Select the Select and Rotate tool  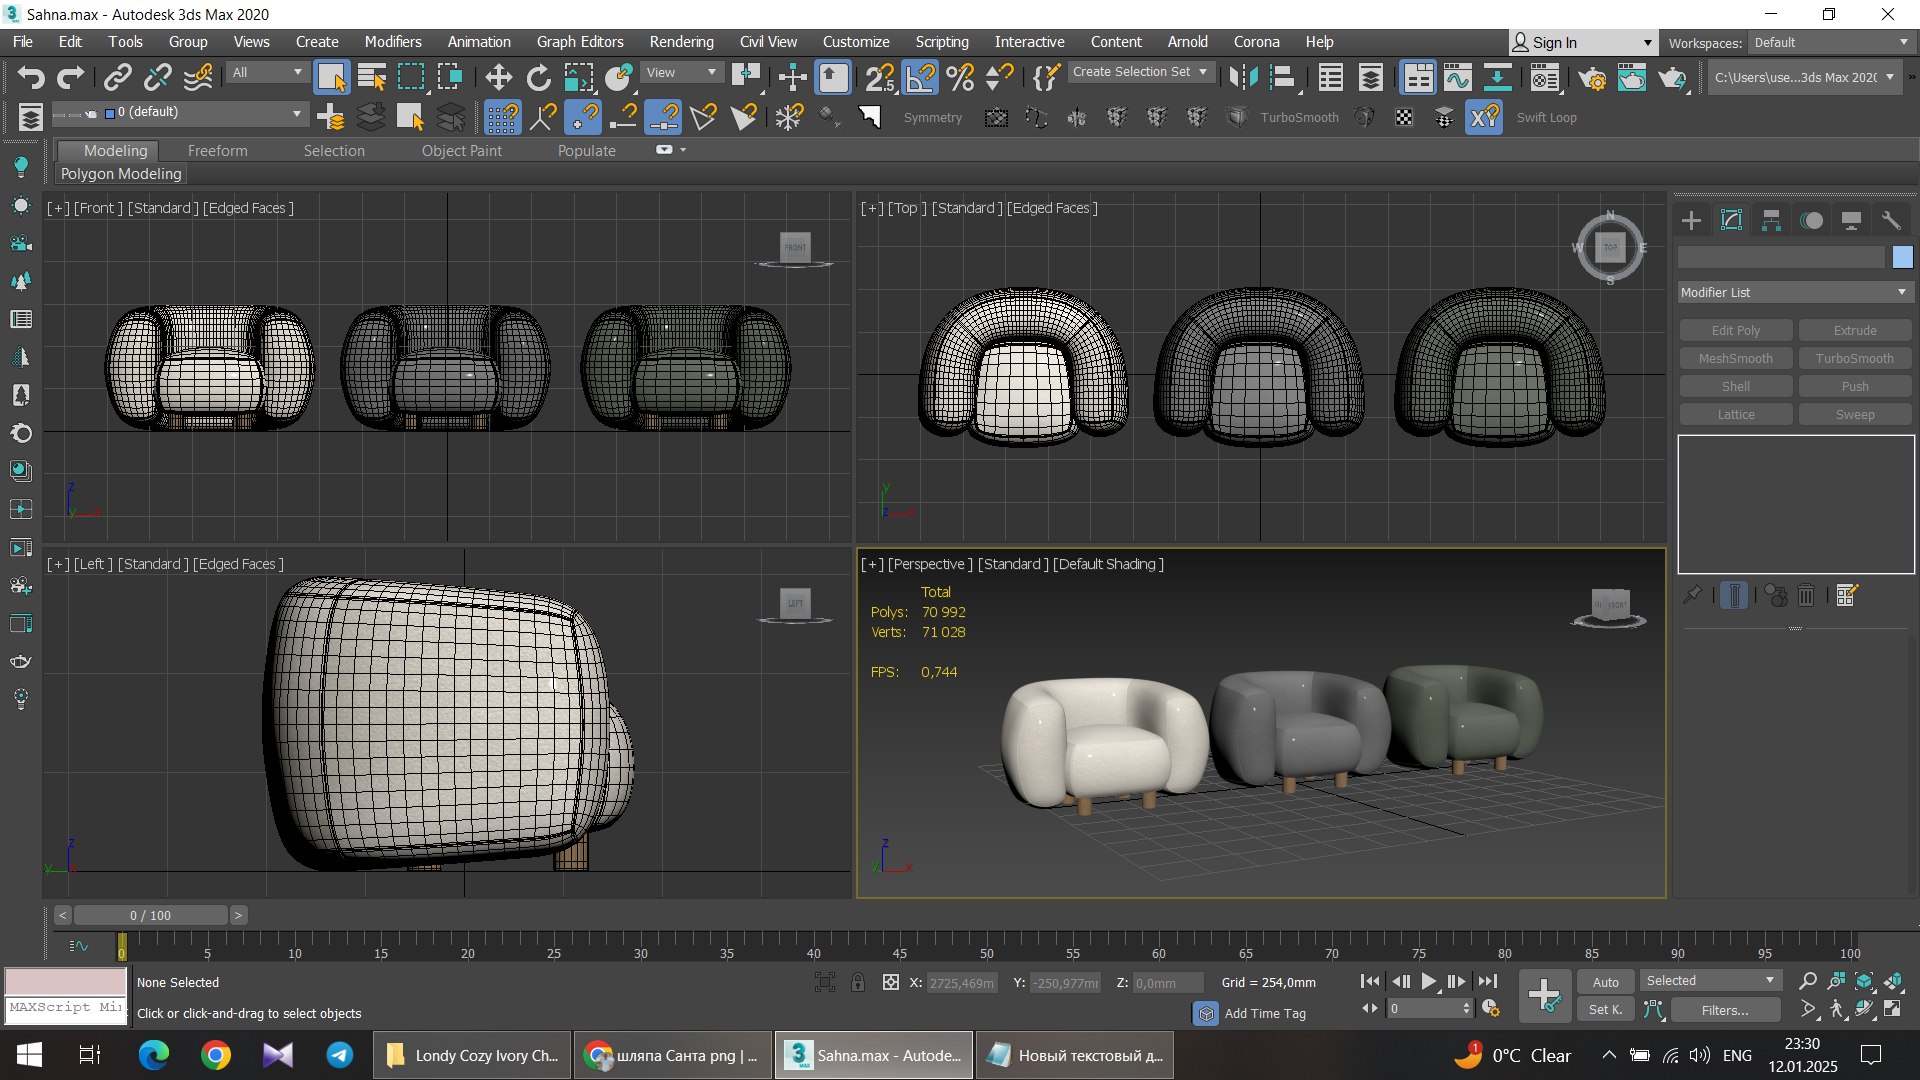(x=538, y=77)
